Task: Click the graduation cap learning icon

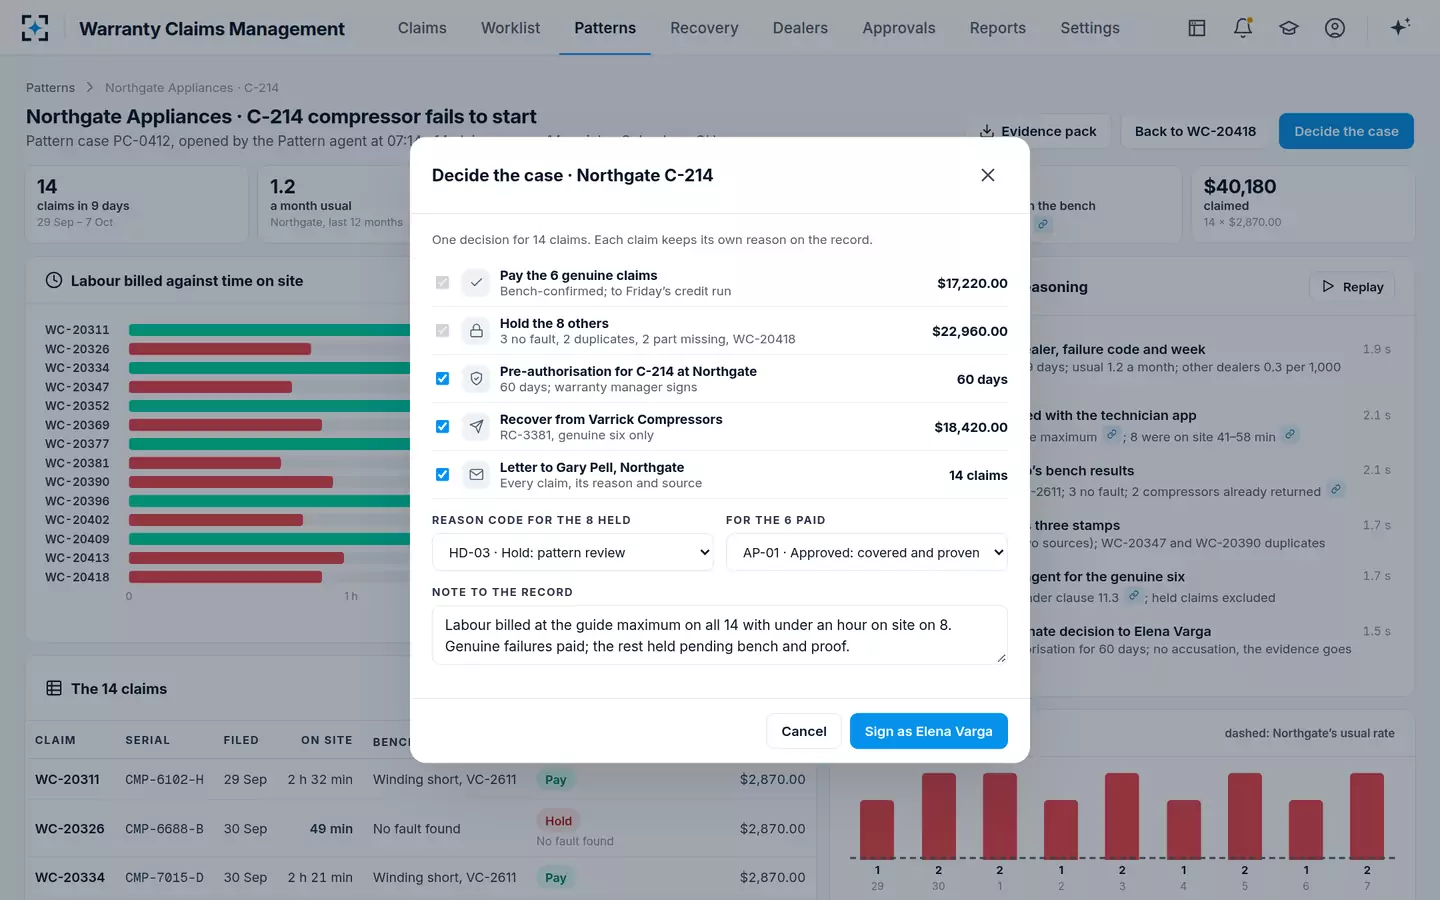Action: coord(1289,28)
